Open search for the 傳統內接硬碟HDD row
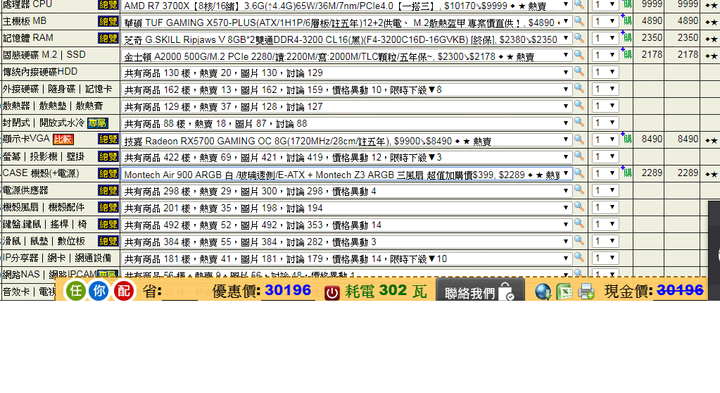This screenshot has height=393, width=720. click(x=579, y=72)
